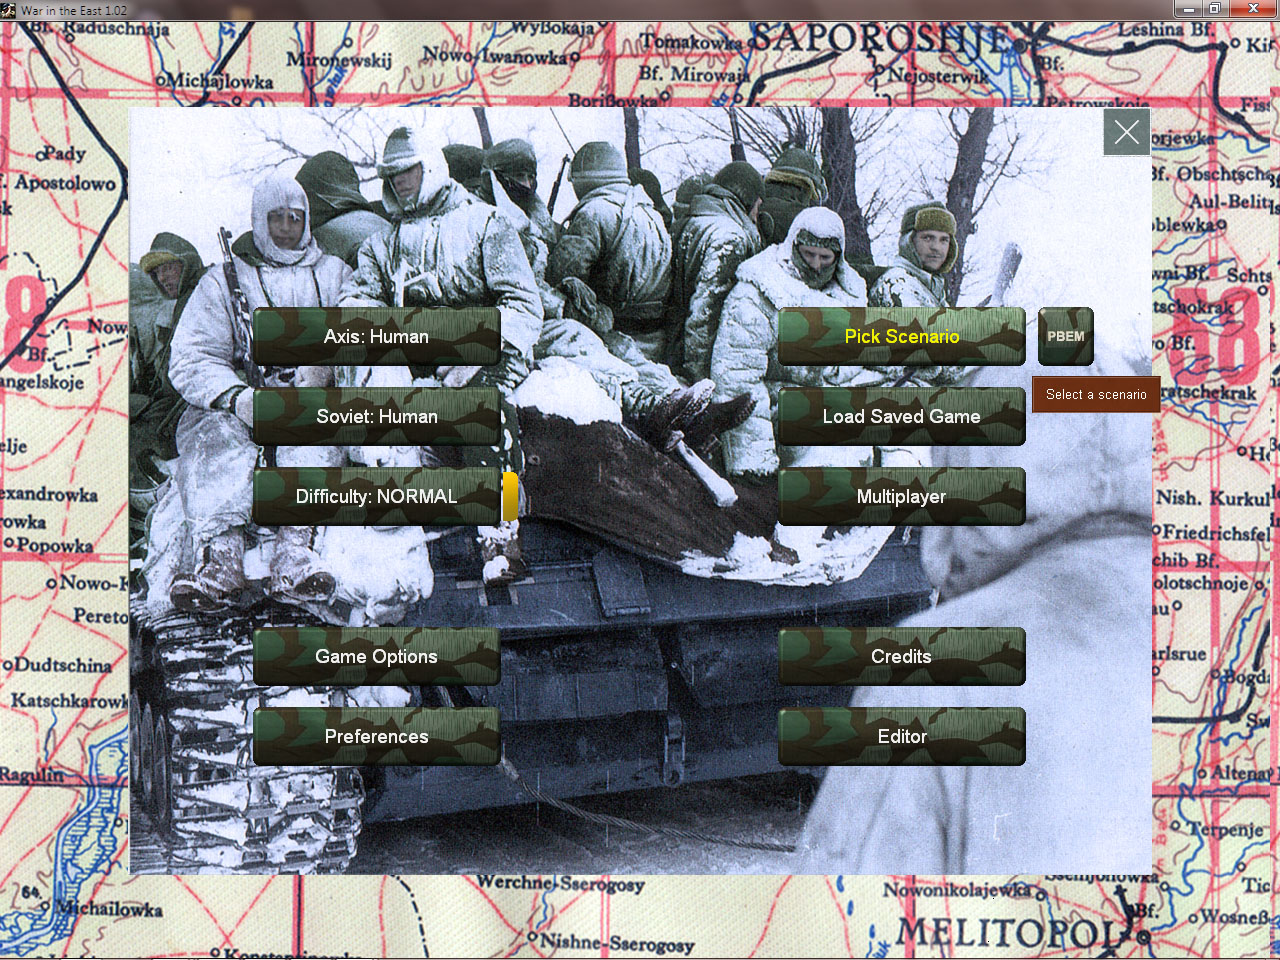Toggle the Soviet: Human player setting
The image size is (1280, 960).
coord(377,417)
